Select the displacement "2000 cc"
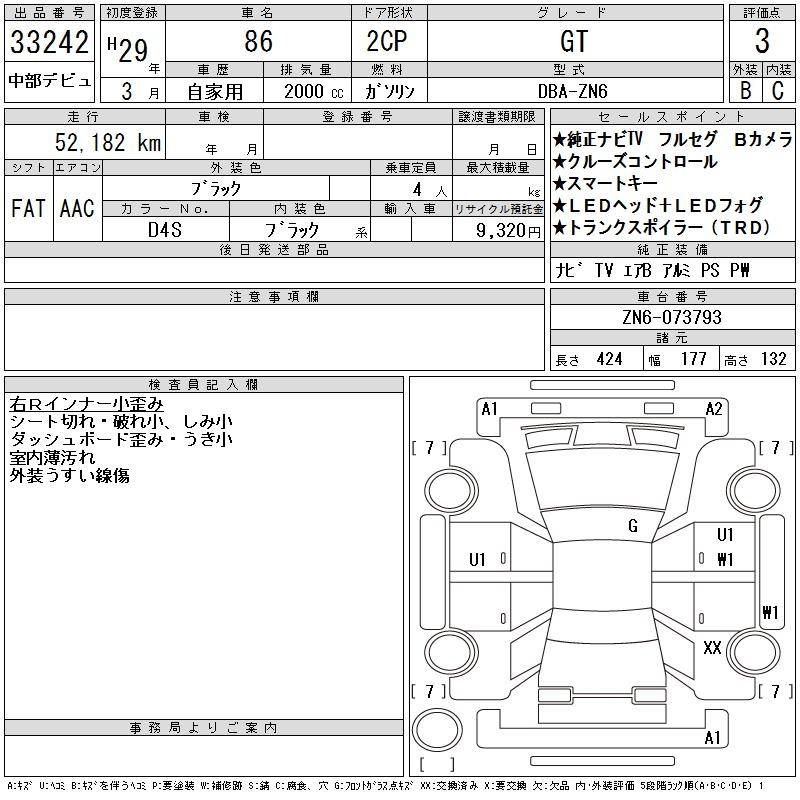Image resolution: width=800 pixels, height=800 pixels. pos(313,92)
